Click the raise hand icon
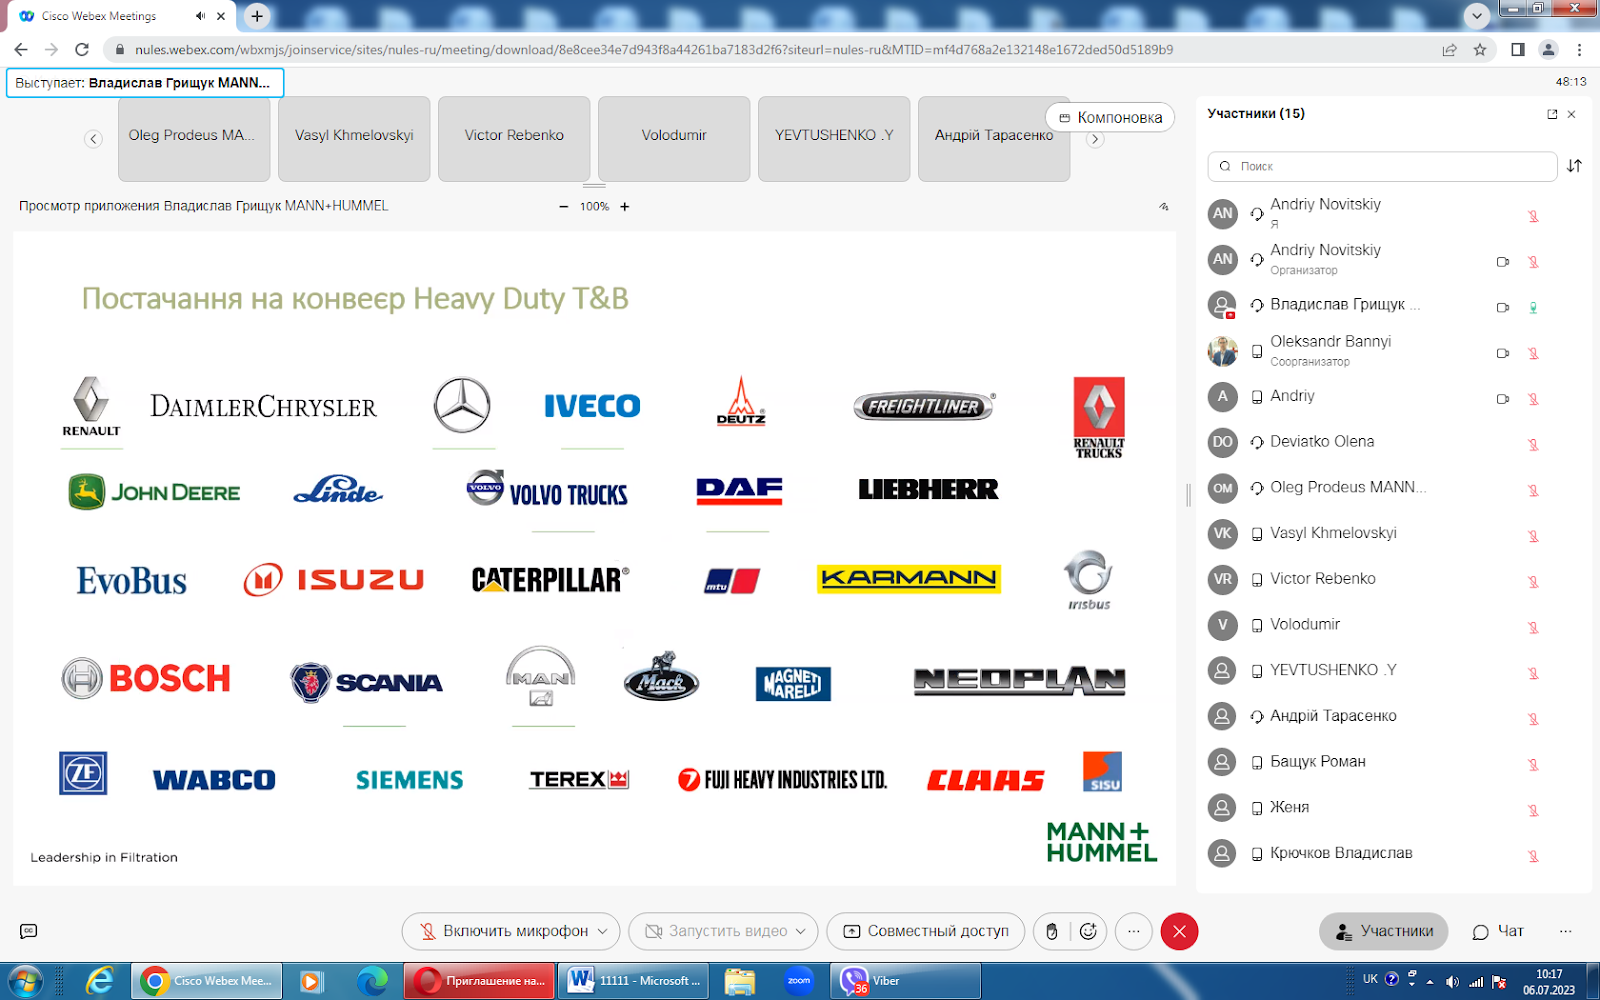 pyautogui.click(x=1051, y=931)
